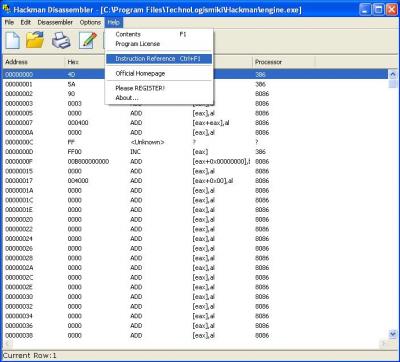Select the row at address 00000032
The height and width of the screenshot is (362, 400).
pyautogui.click(x=196, y=307)
